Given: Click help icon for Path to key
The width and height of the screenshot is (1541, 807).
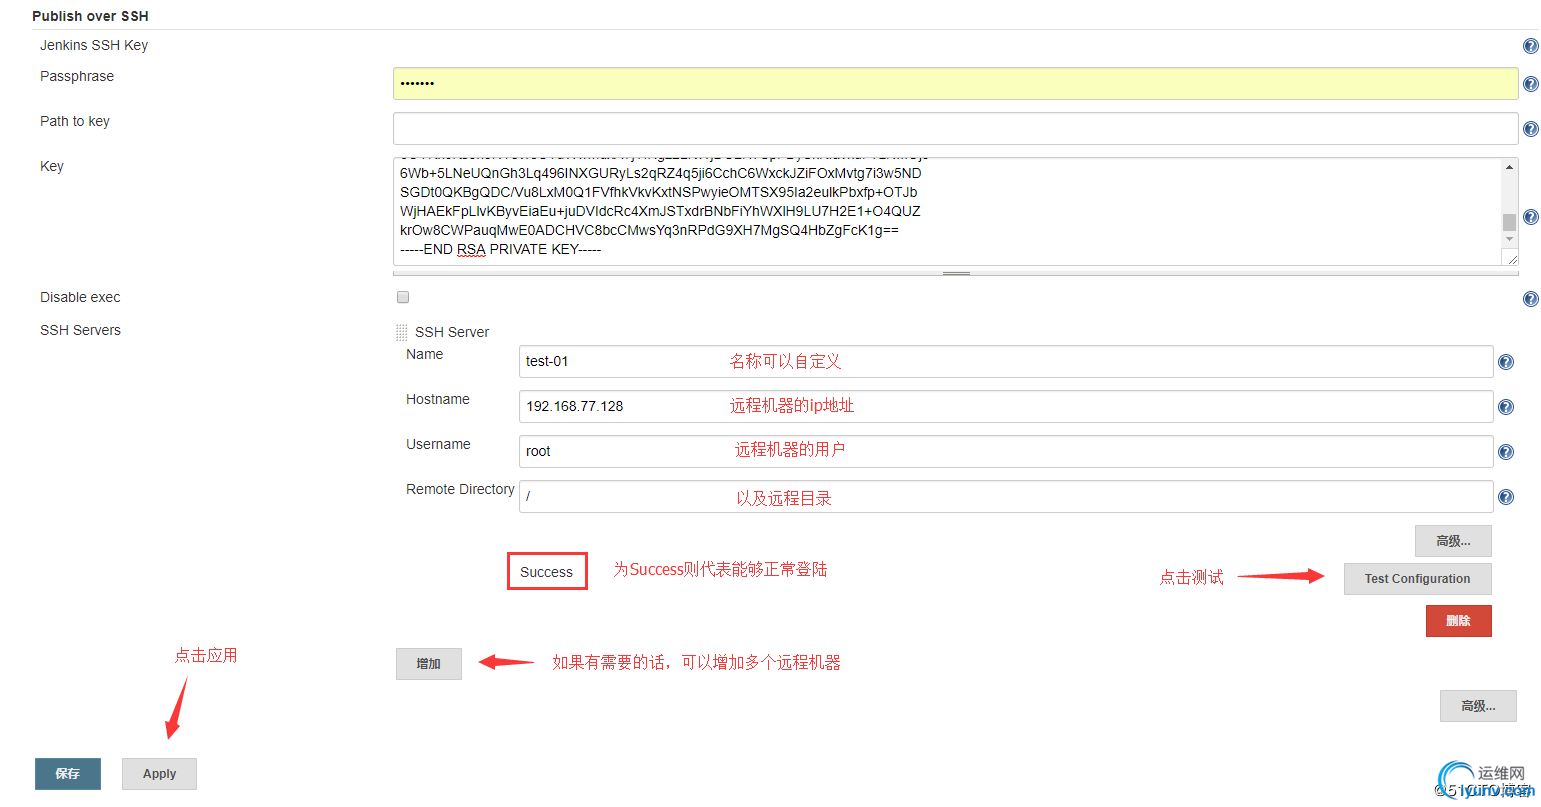Looking at the screenshot, I should (x=1530, y=129).
